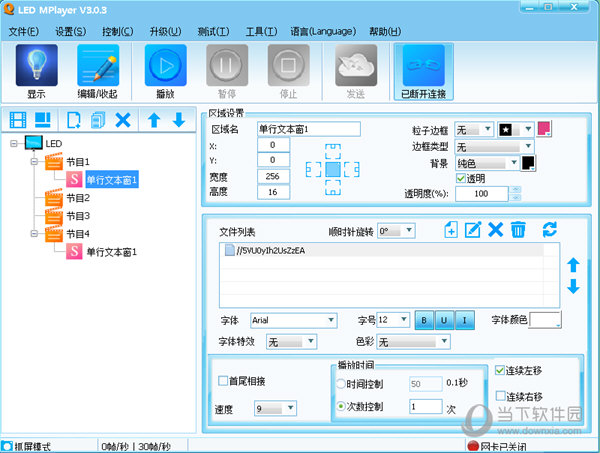Click the 停止 stop icon
600x453 pixels.
(x=289, y=65)
